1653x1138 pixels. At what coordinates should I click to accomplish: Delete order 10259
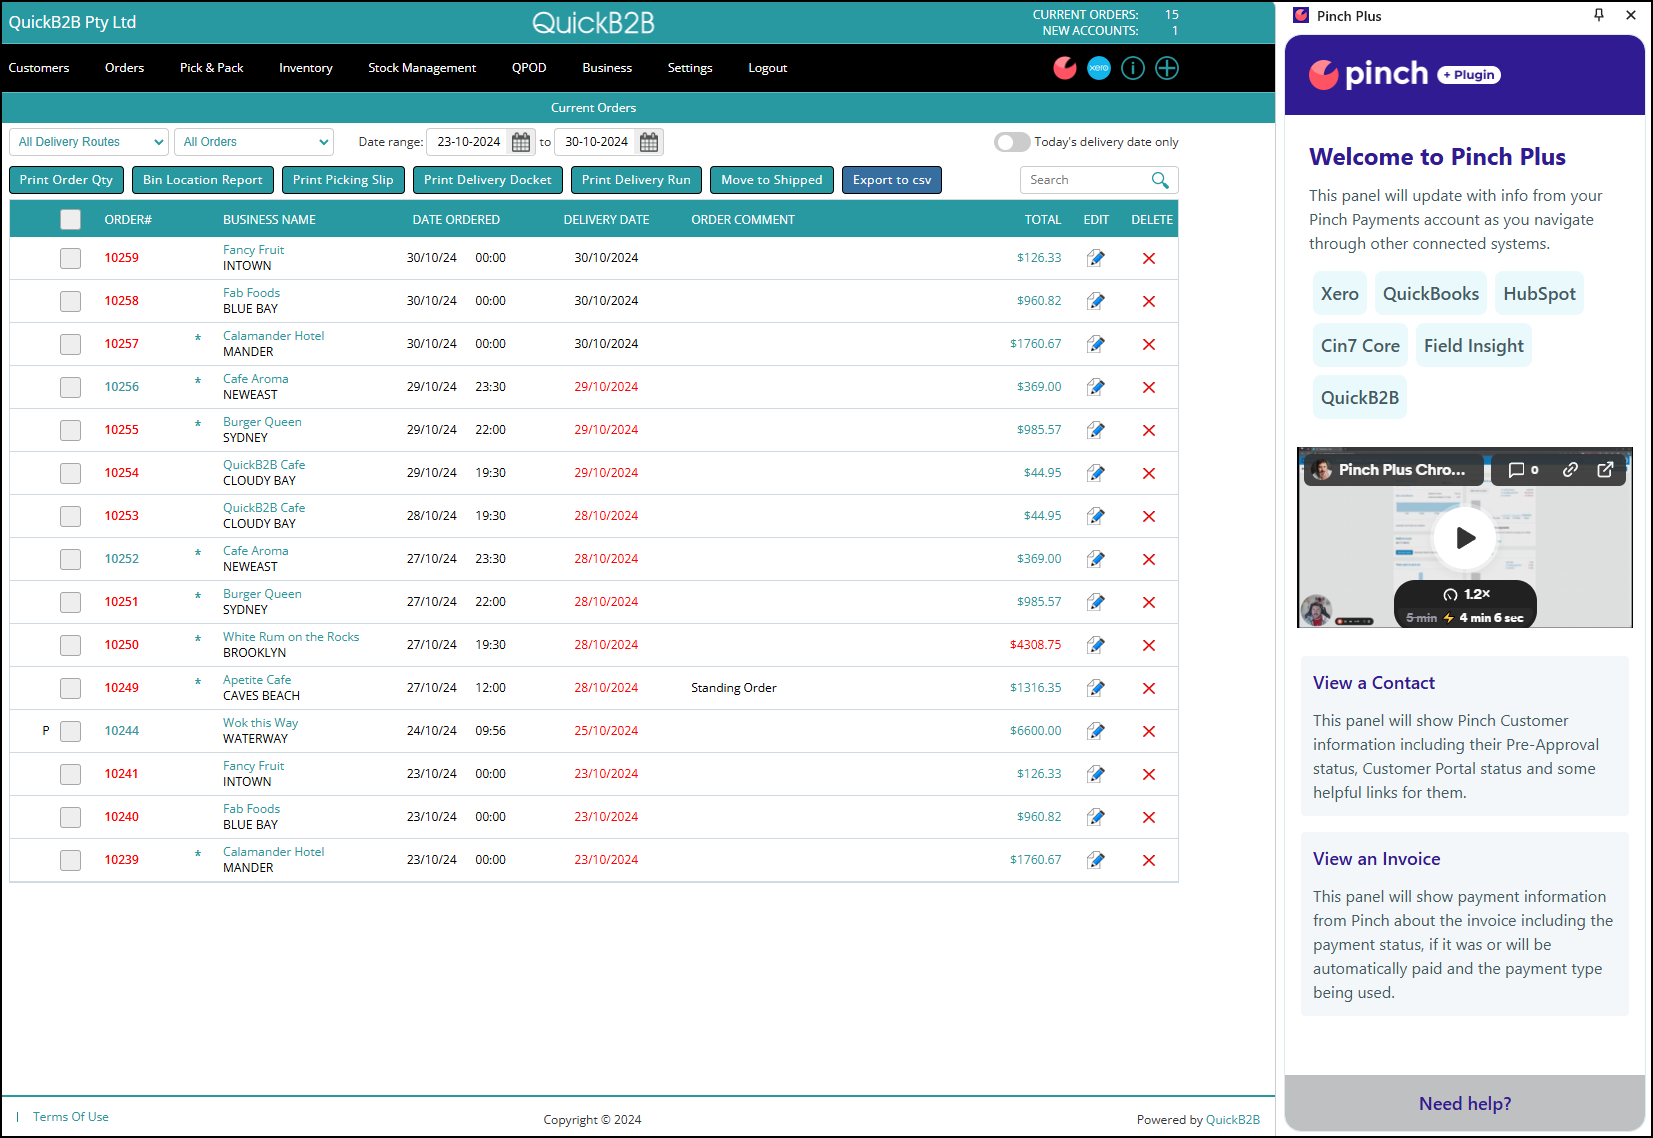pos(1149,258)
